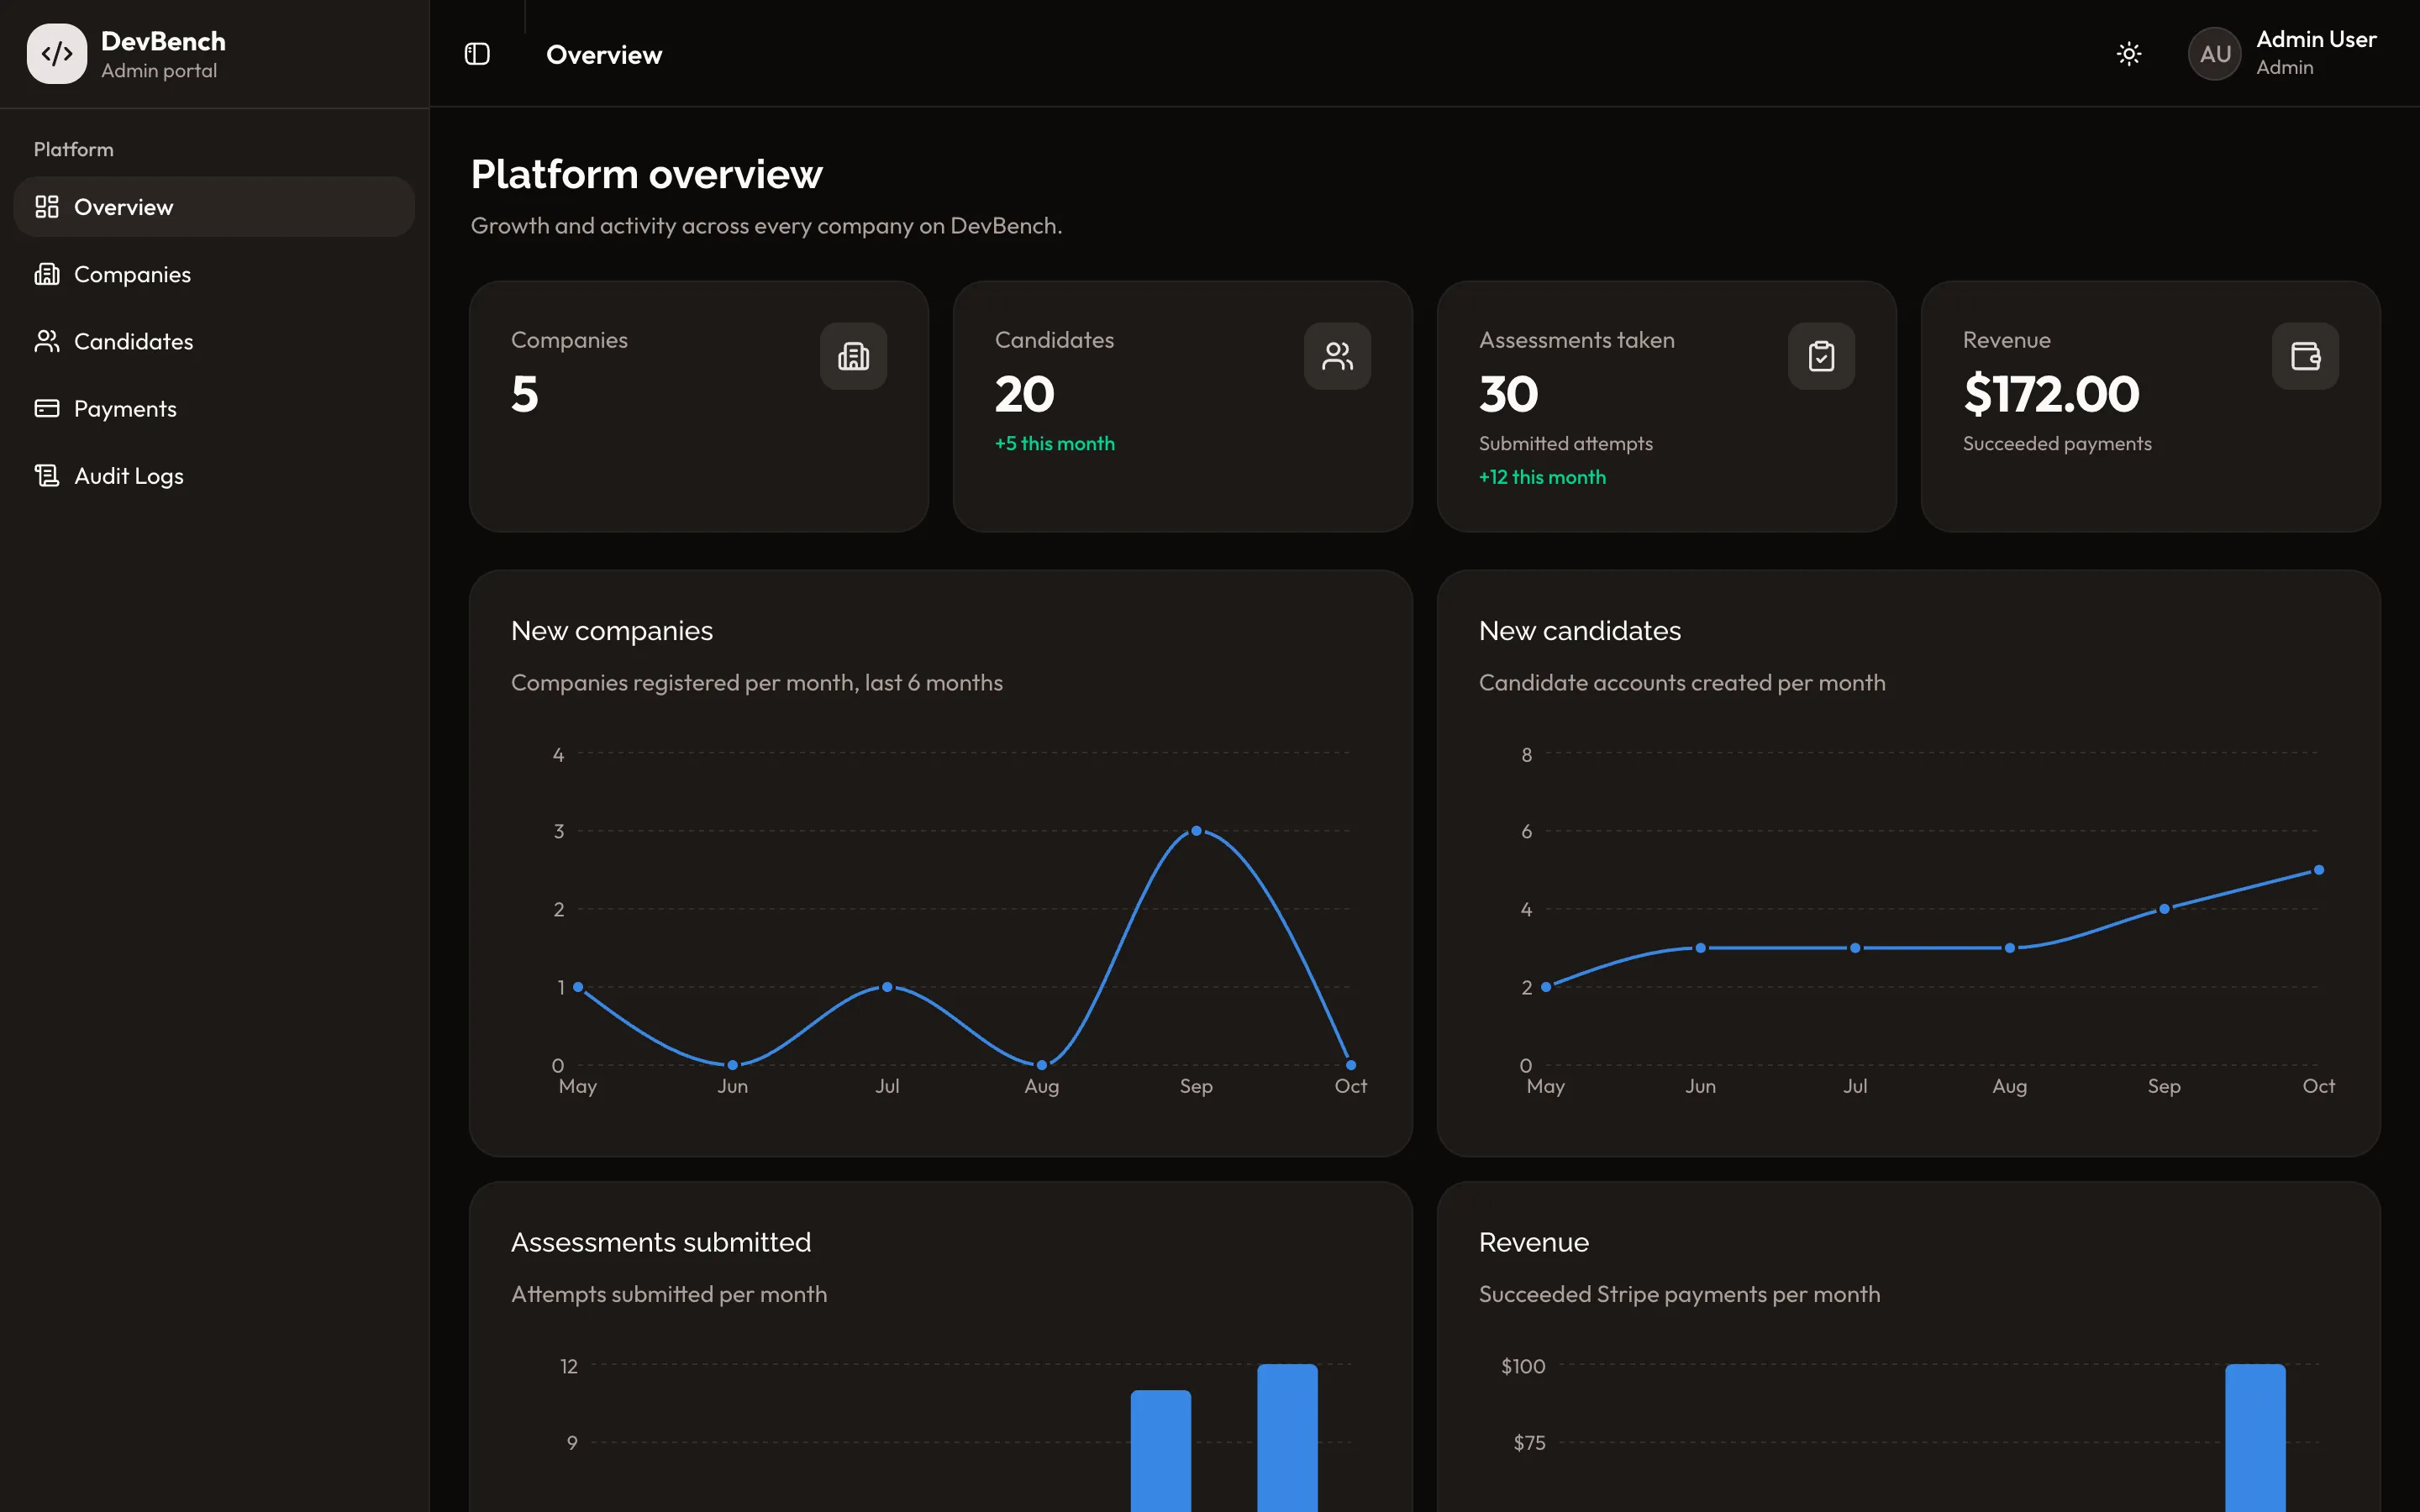The height and width of the screenshot is (1512, 2420).
Task: Click the Submitted attempts text
Action: click(1566, 443)
